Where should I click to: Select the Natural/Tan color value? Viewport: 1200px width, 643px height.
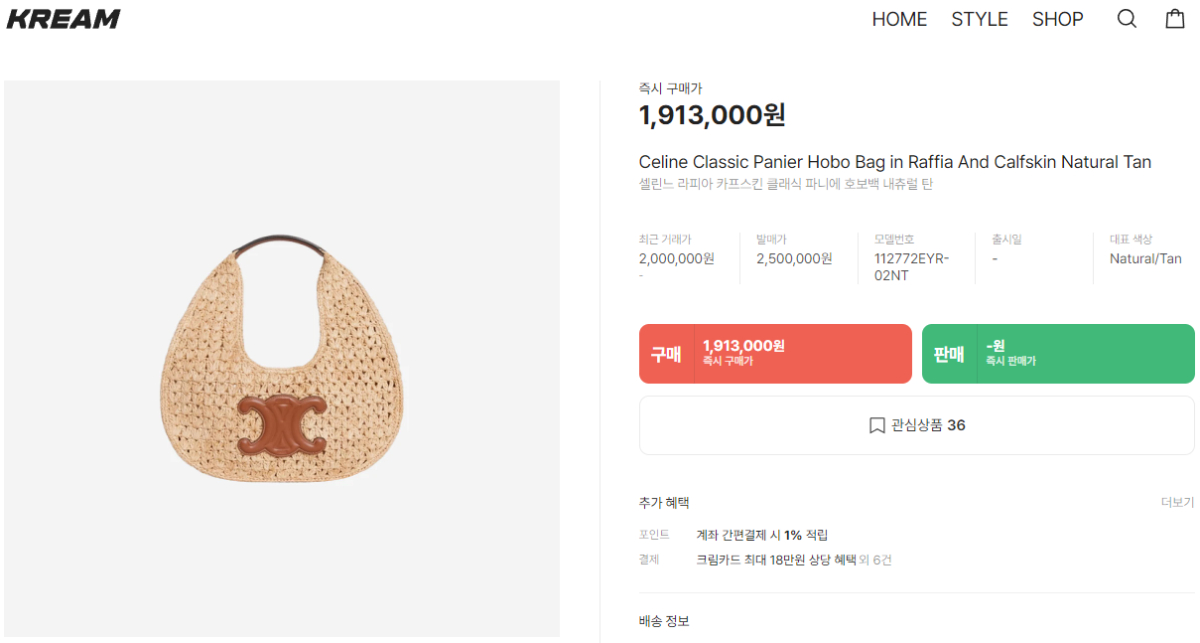point(1145,259)
